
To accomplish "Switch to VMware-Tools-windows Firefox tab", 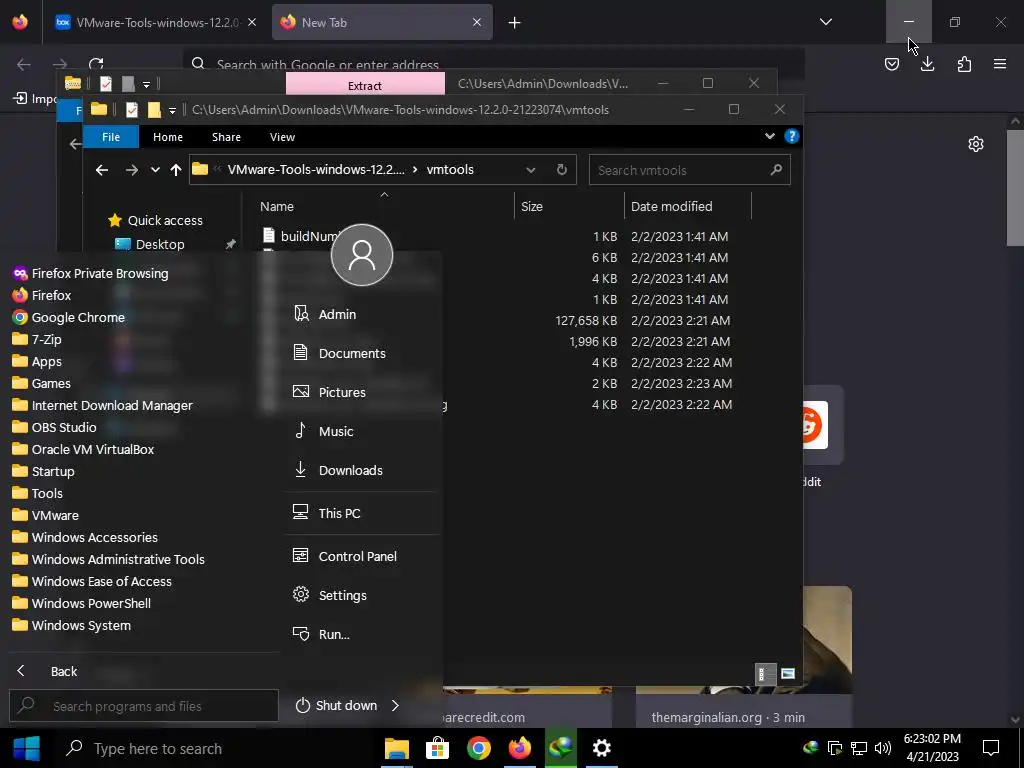I will 157,22.
